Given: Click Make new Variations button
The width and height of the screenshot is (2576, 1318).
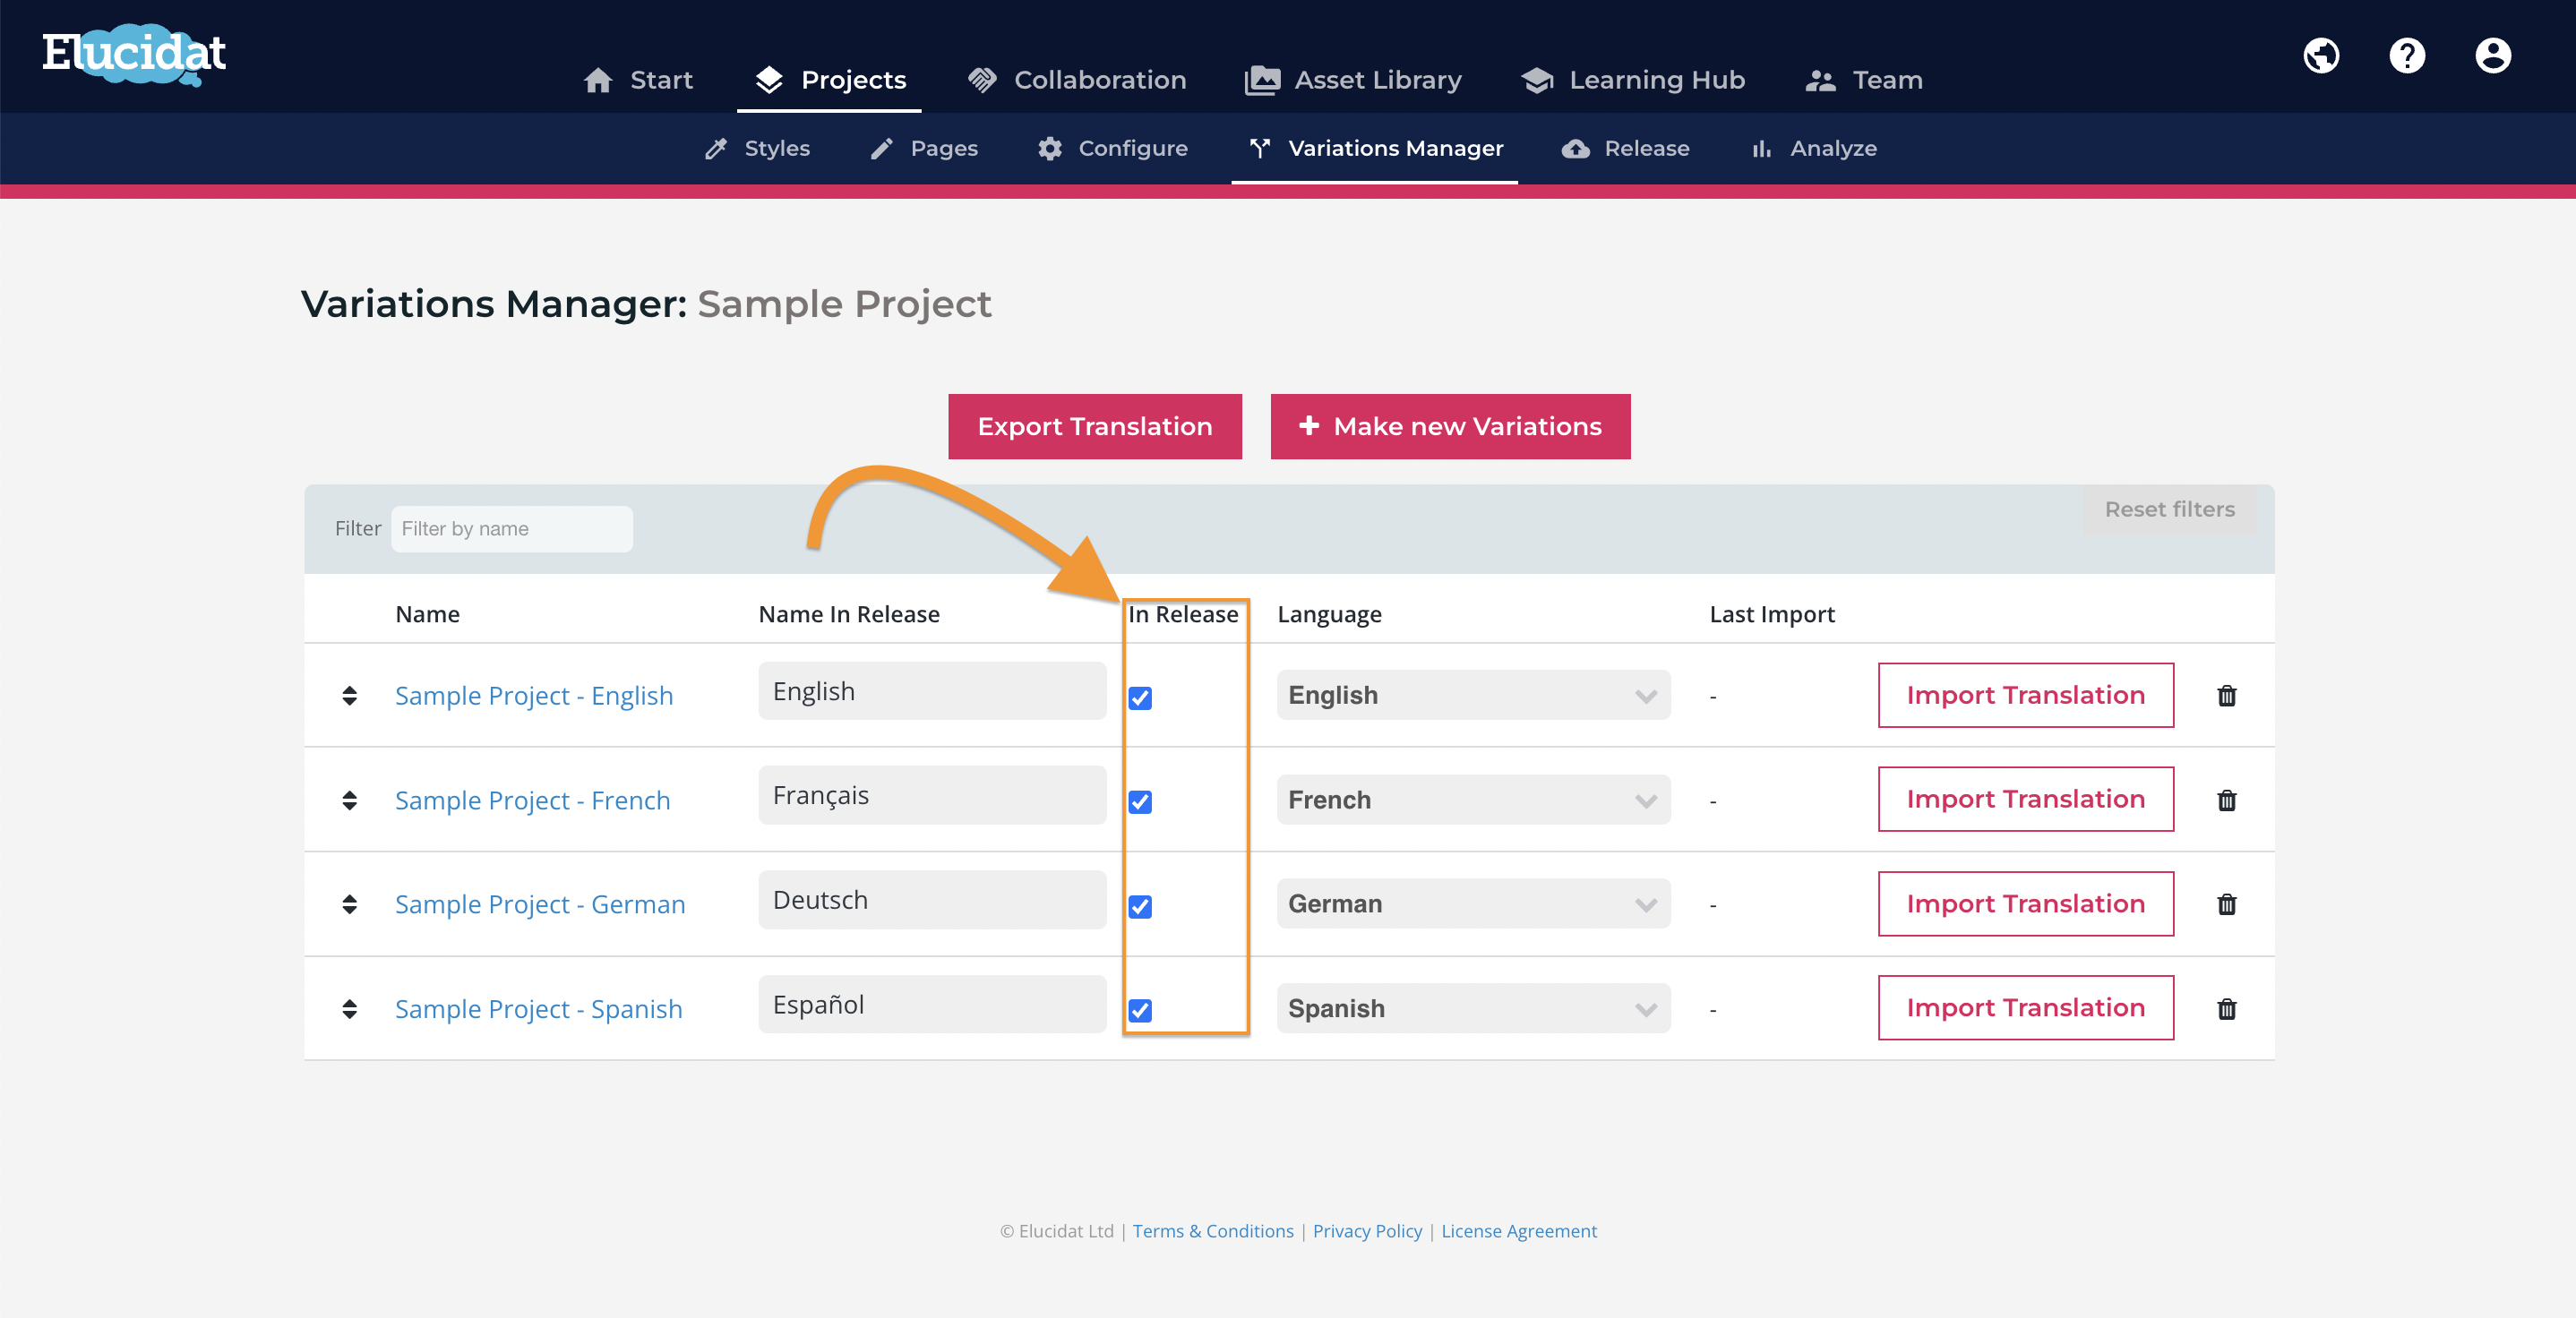Looking at the screenshot, I should click(x=1450, y=427).
